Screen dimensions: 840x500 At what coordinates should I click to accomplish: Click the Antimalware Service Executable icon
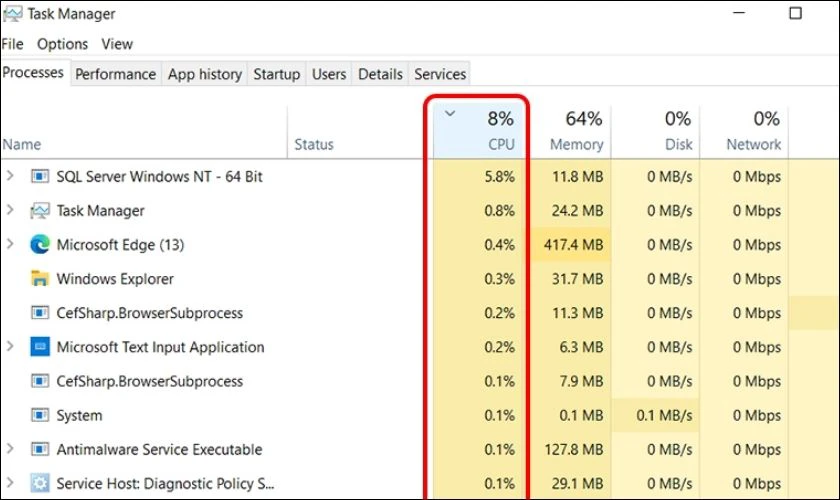(40, 449)
